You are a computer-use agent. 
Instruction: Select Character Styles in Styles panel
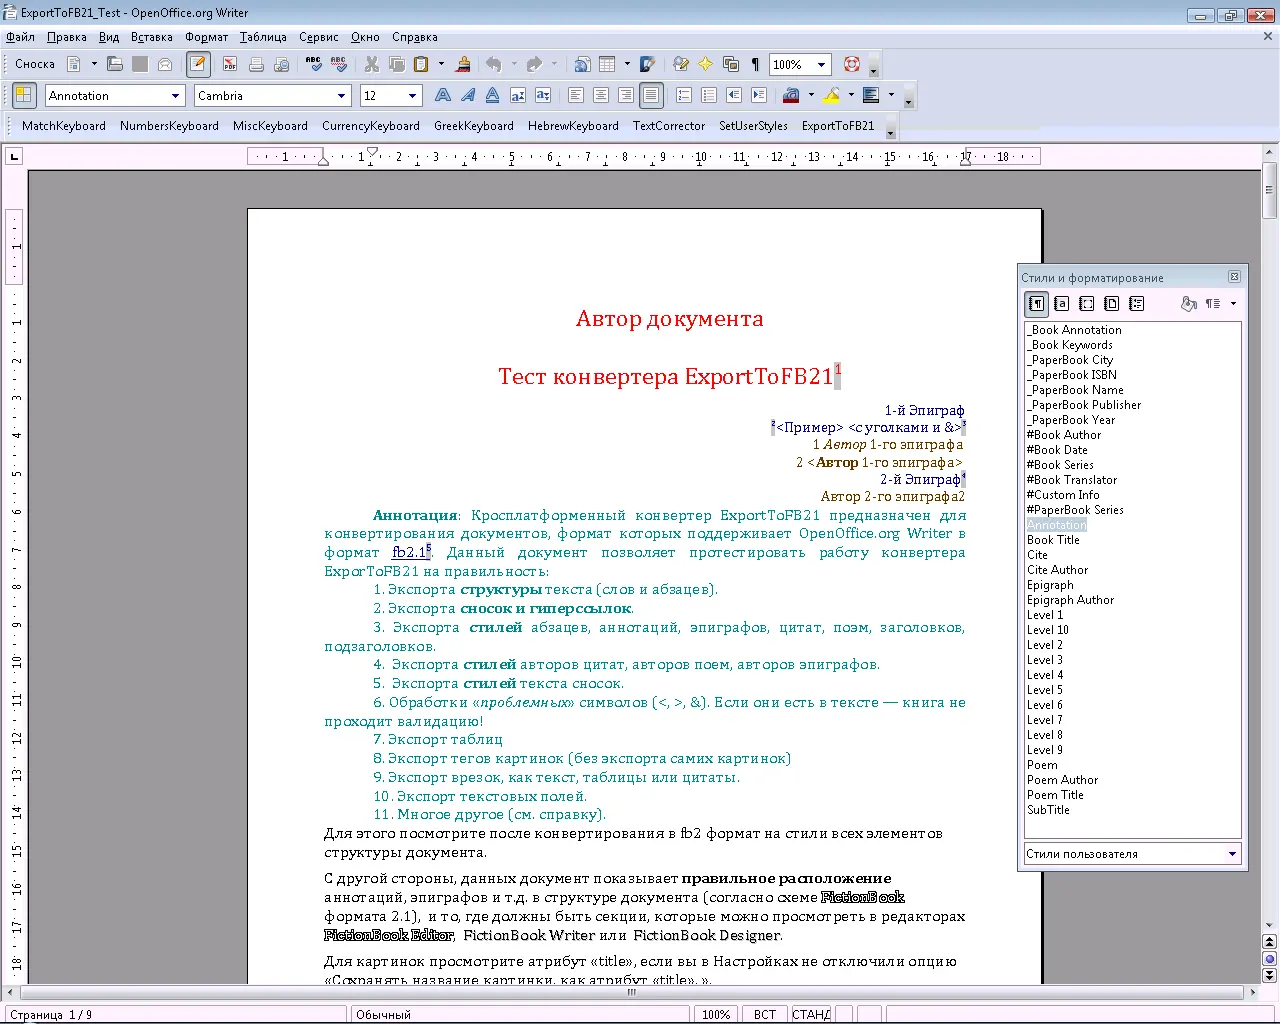[x=1062, y=304]
